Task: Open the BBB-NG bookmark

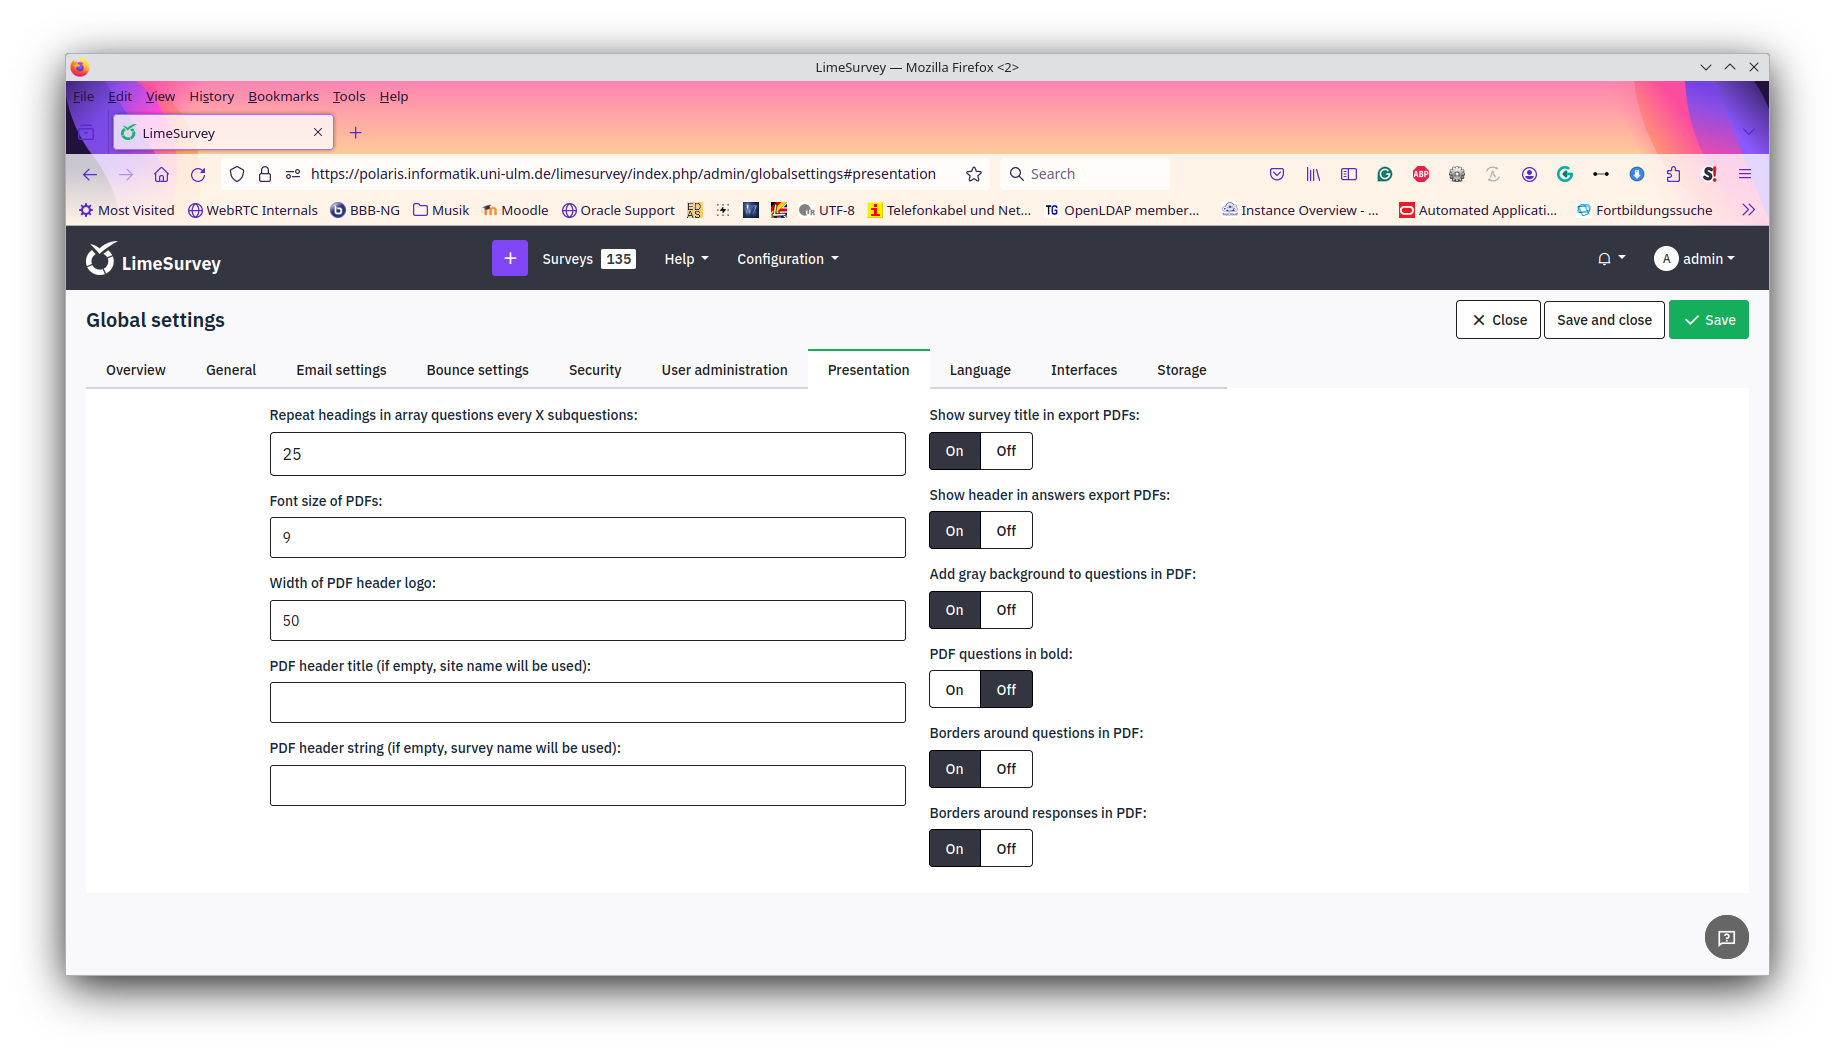Action: (365, 210)
